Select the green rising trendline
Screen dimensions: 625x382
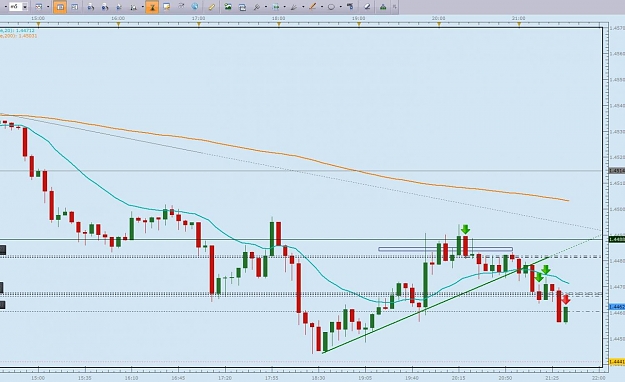[436, 305]
